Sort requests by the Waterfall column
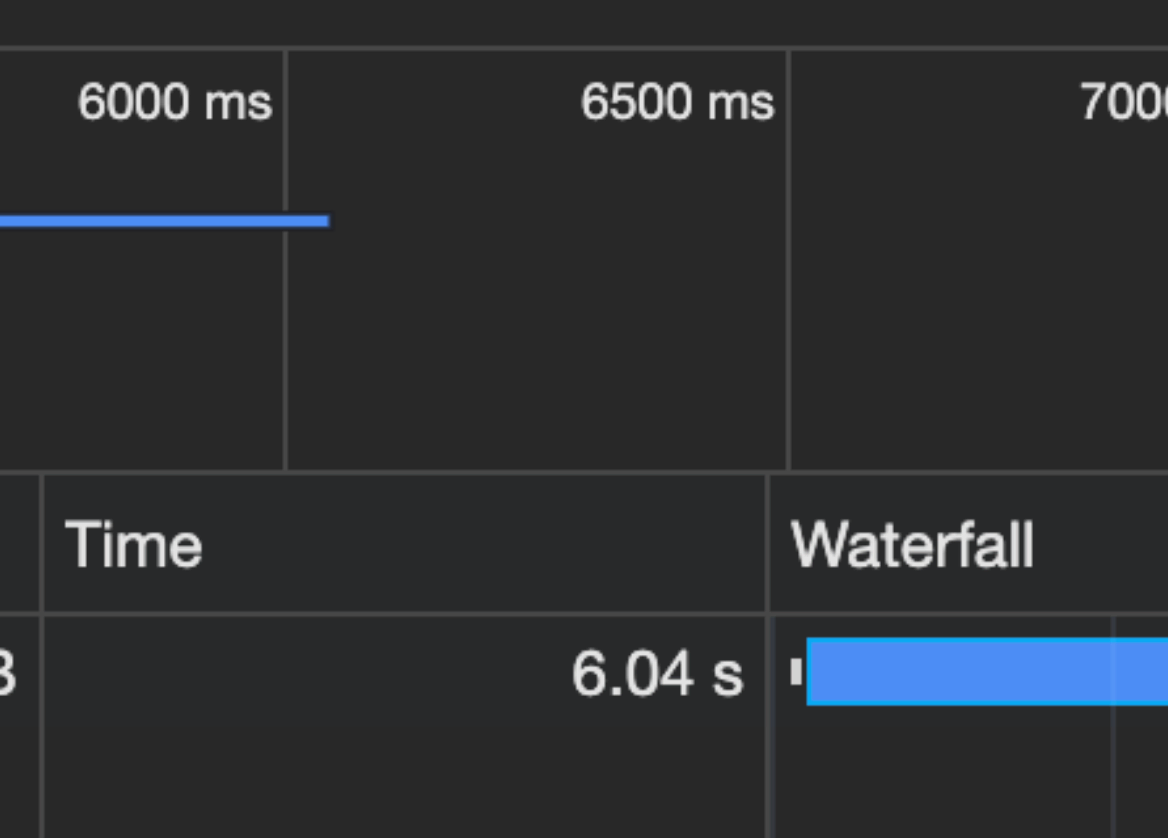Screen dimensions: 1168x838 [x=912, y=545]
